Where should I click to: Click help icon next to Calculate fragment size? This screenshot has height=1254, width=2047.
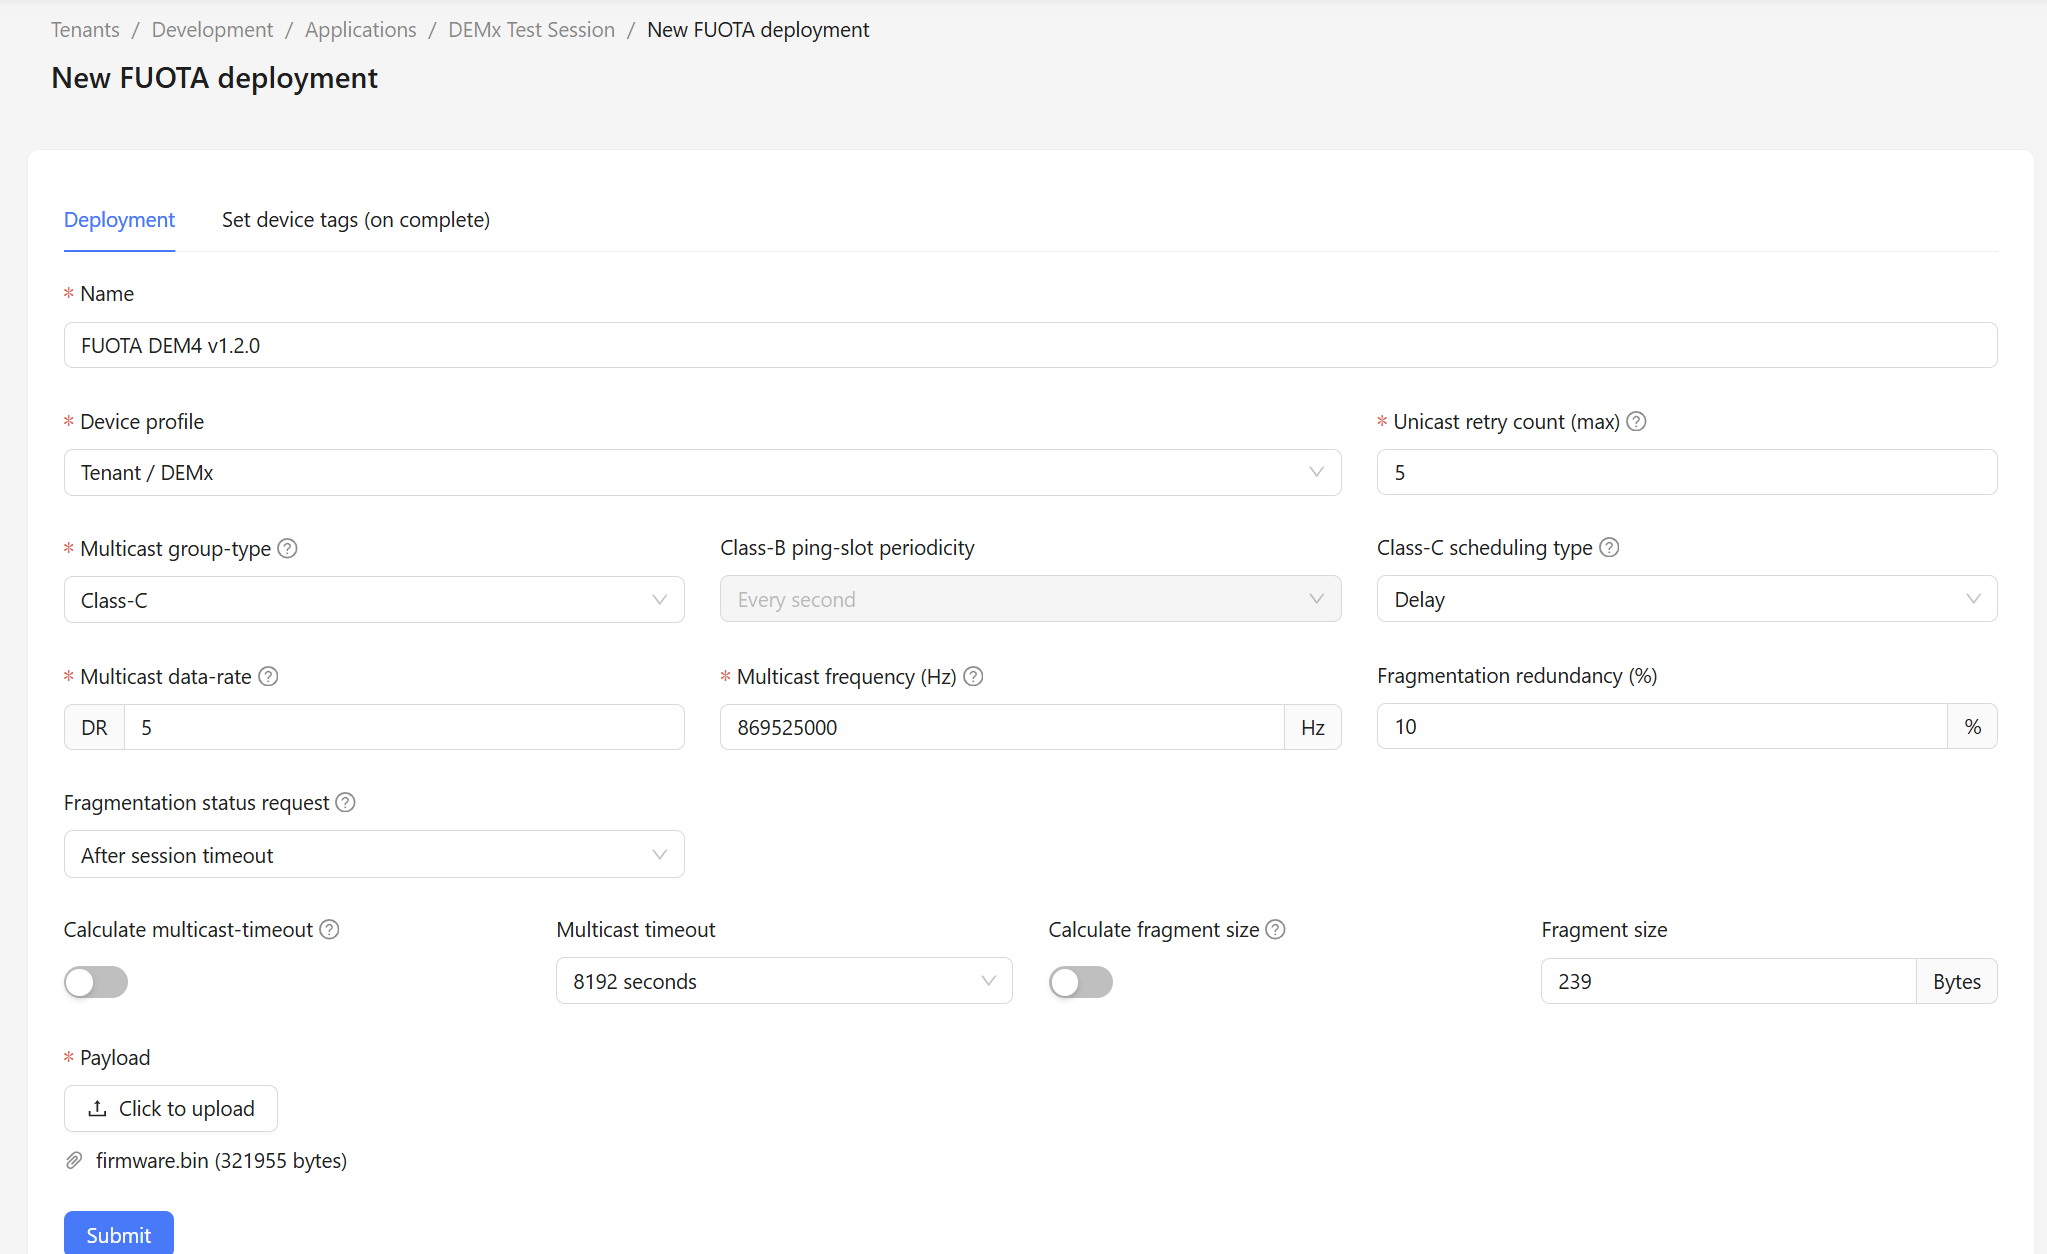(x=1275, y=930)
